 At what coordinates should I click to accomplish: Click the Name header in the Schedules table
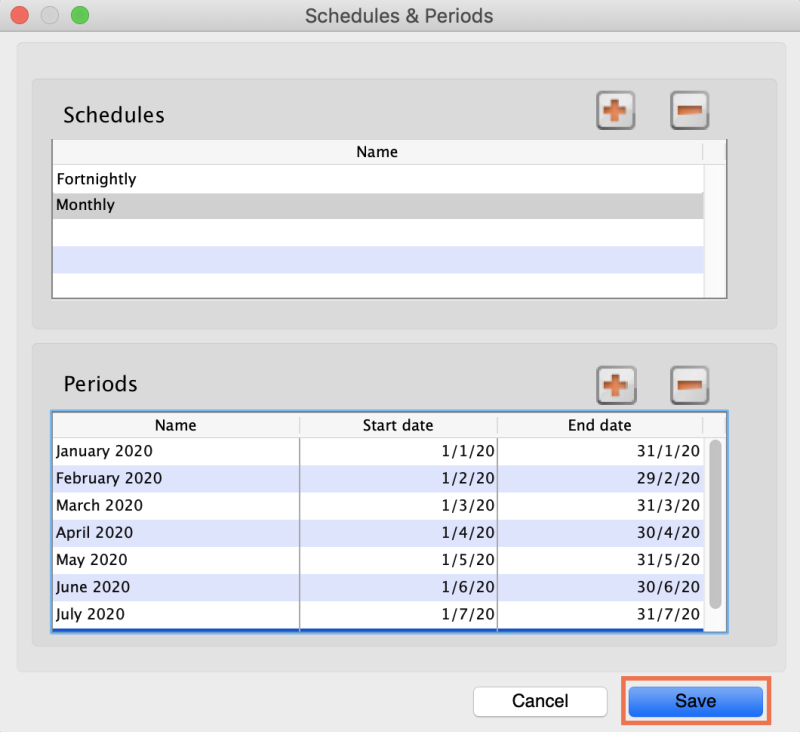(x=376, y=151)
